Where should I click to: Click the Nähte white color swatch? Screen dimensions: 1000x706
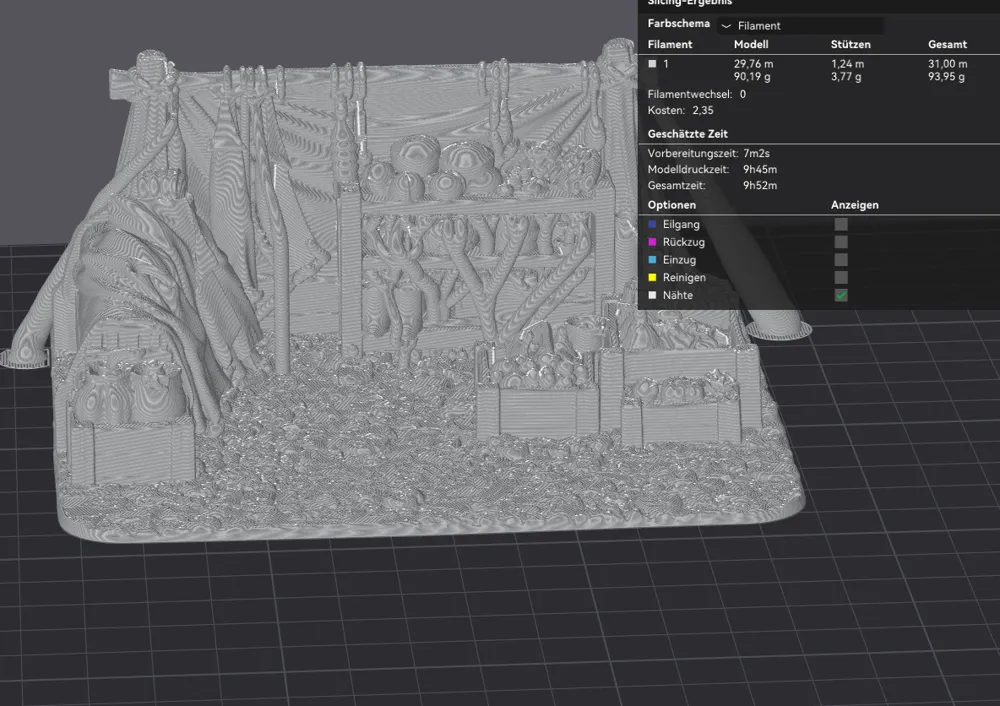click(x=652, y=295)
